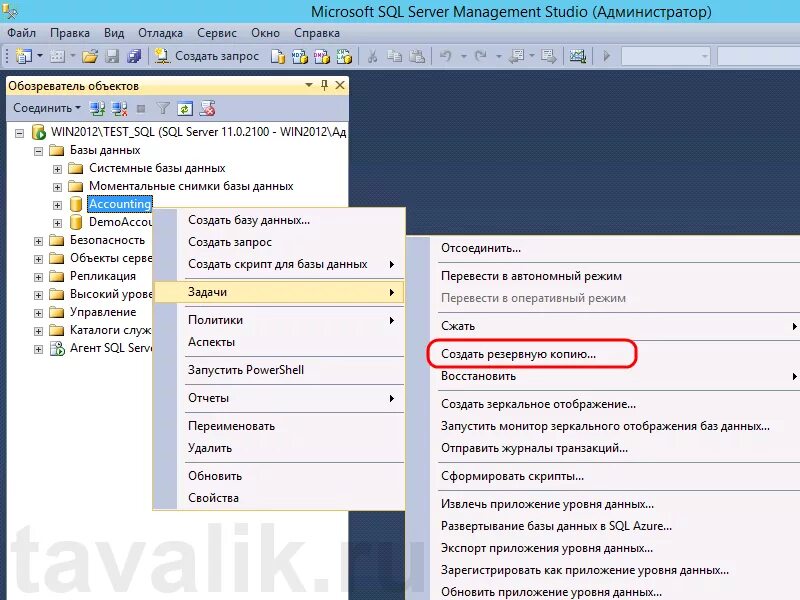Open the Redo history dropdown arrow
800x600 pixels.
498,56
